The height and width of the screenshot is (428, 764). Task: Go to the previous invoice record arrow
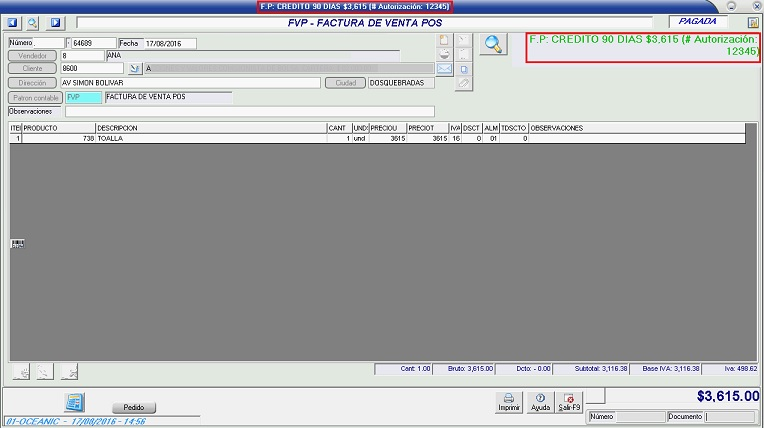tap(14, 22)
